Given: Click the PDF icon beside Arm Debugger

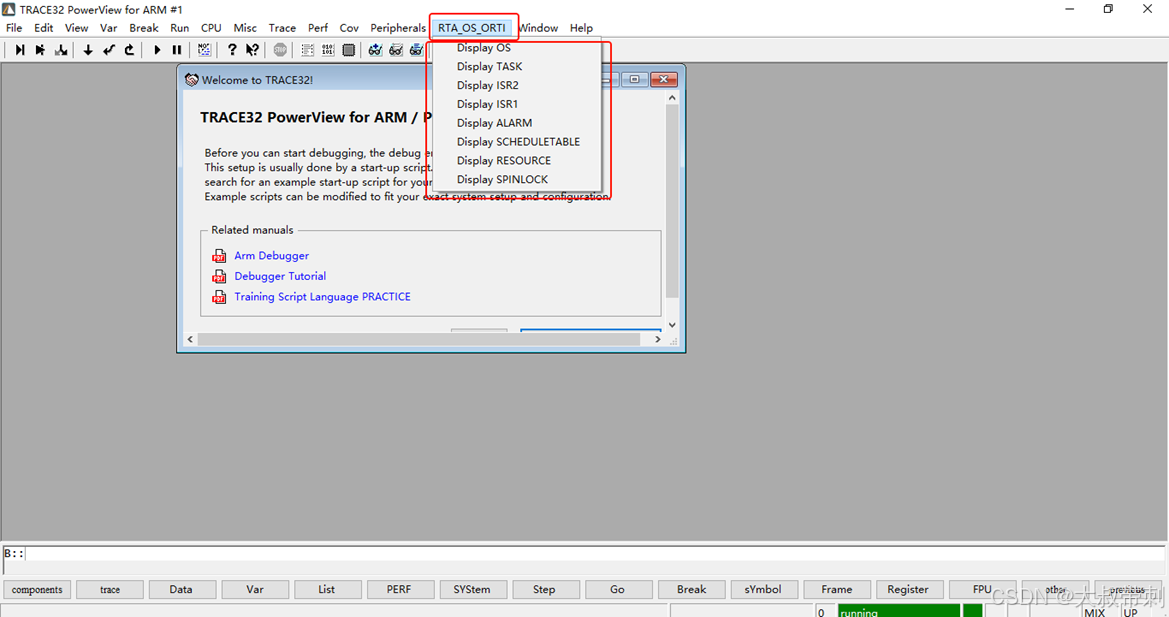Looking at the screenshot, I should [x=219, y=256].
